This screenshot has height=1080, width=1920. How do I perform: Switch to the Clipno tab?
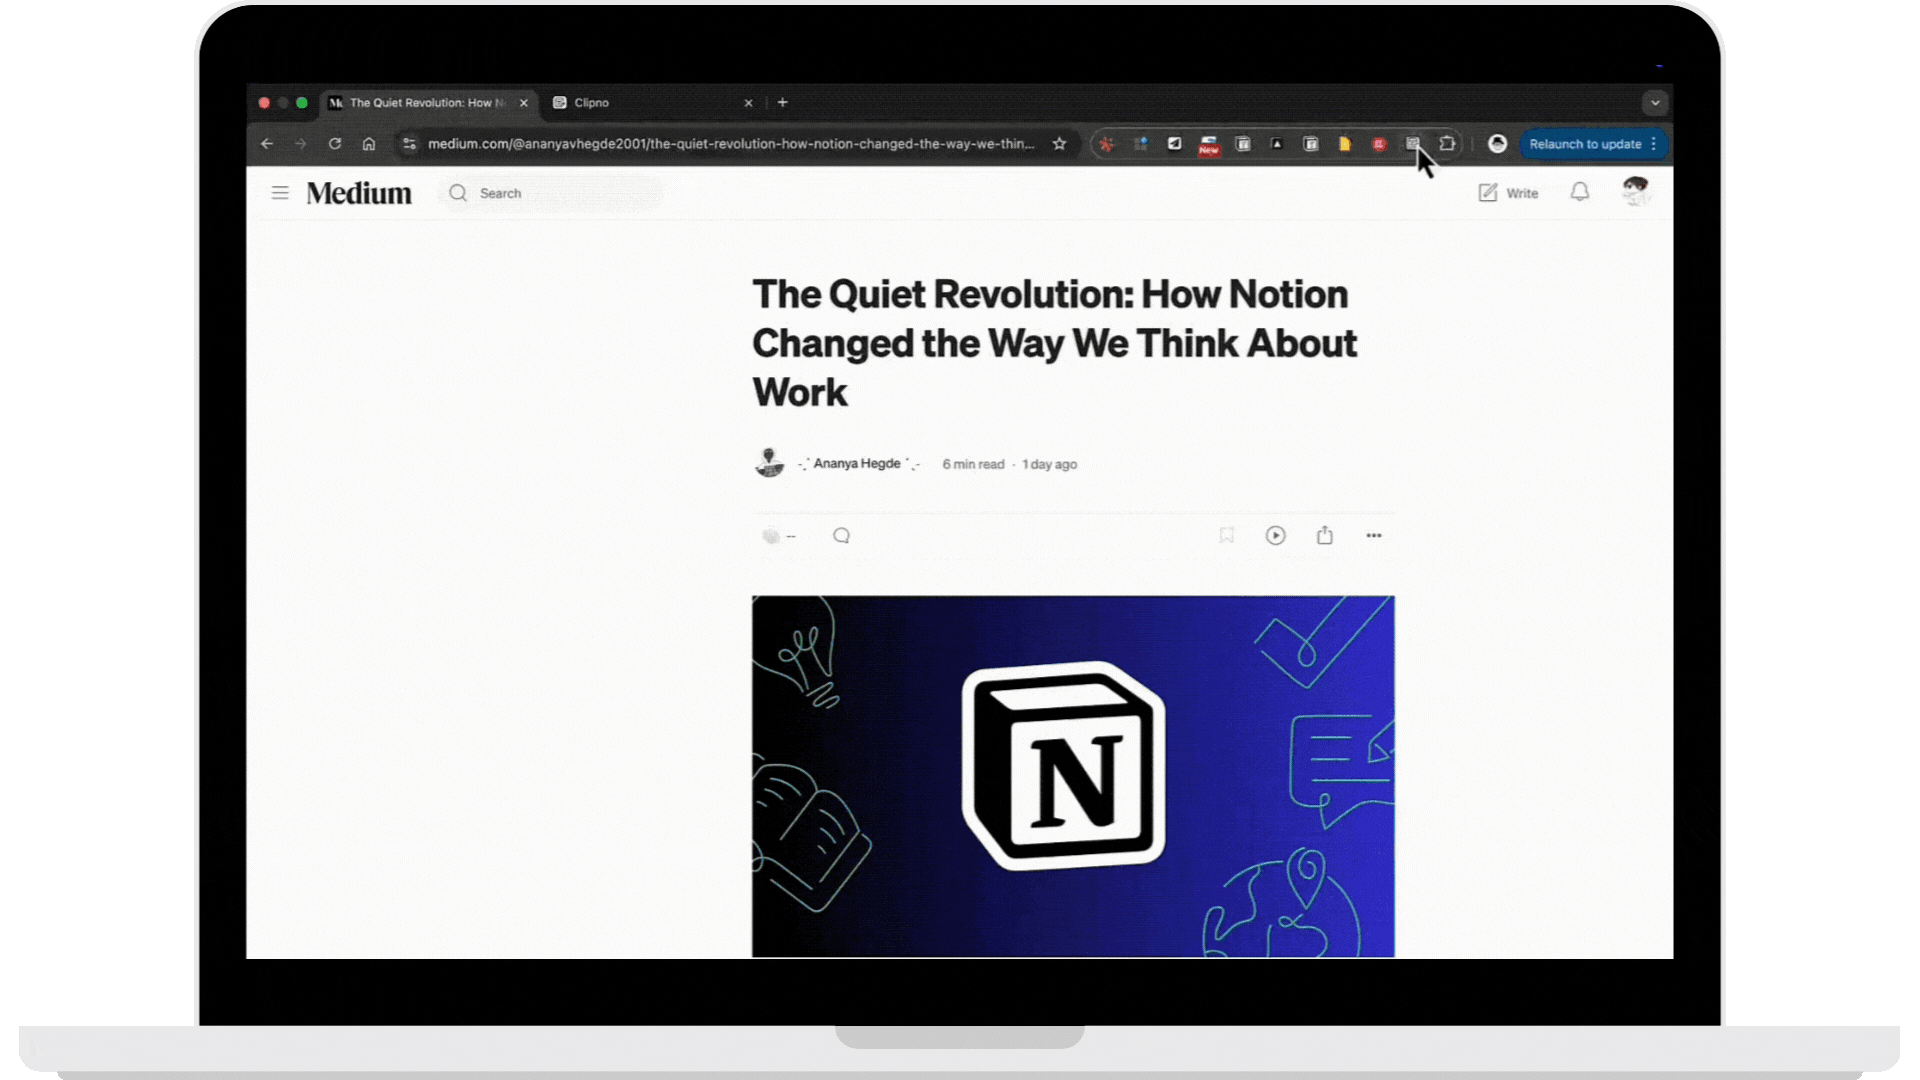(x=651, y=103)
